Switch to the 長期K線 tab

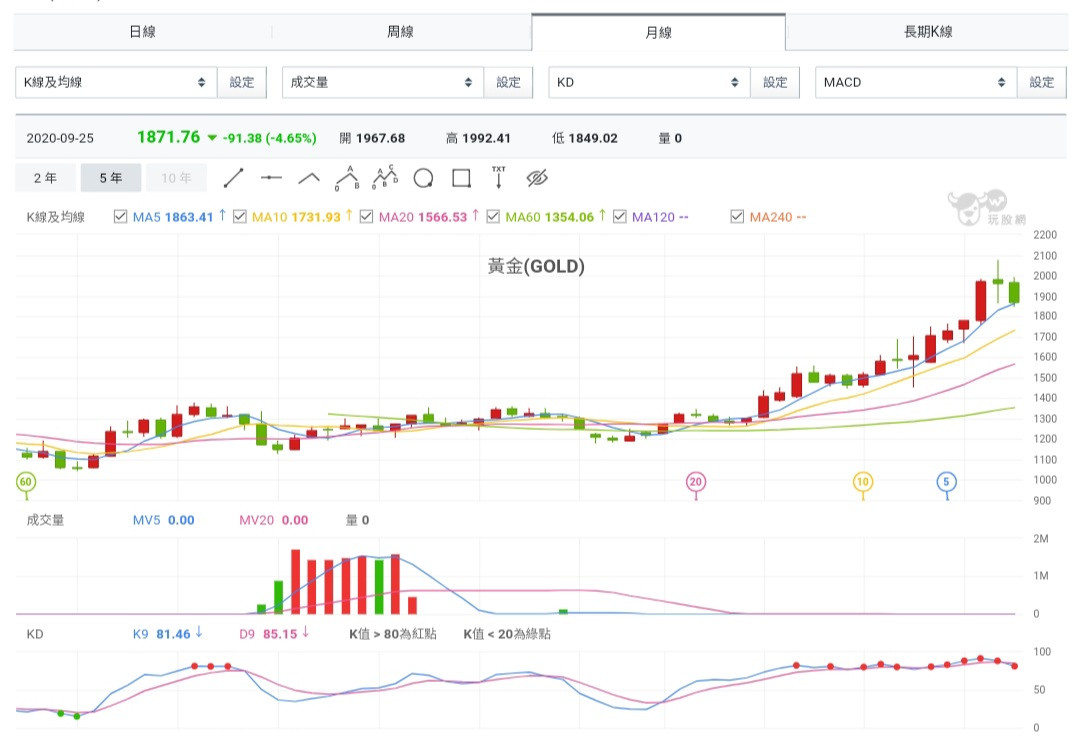pos(927,32)
